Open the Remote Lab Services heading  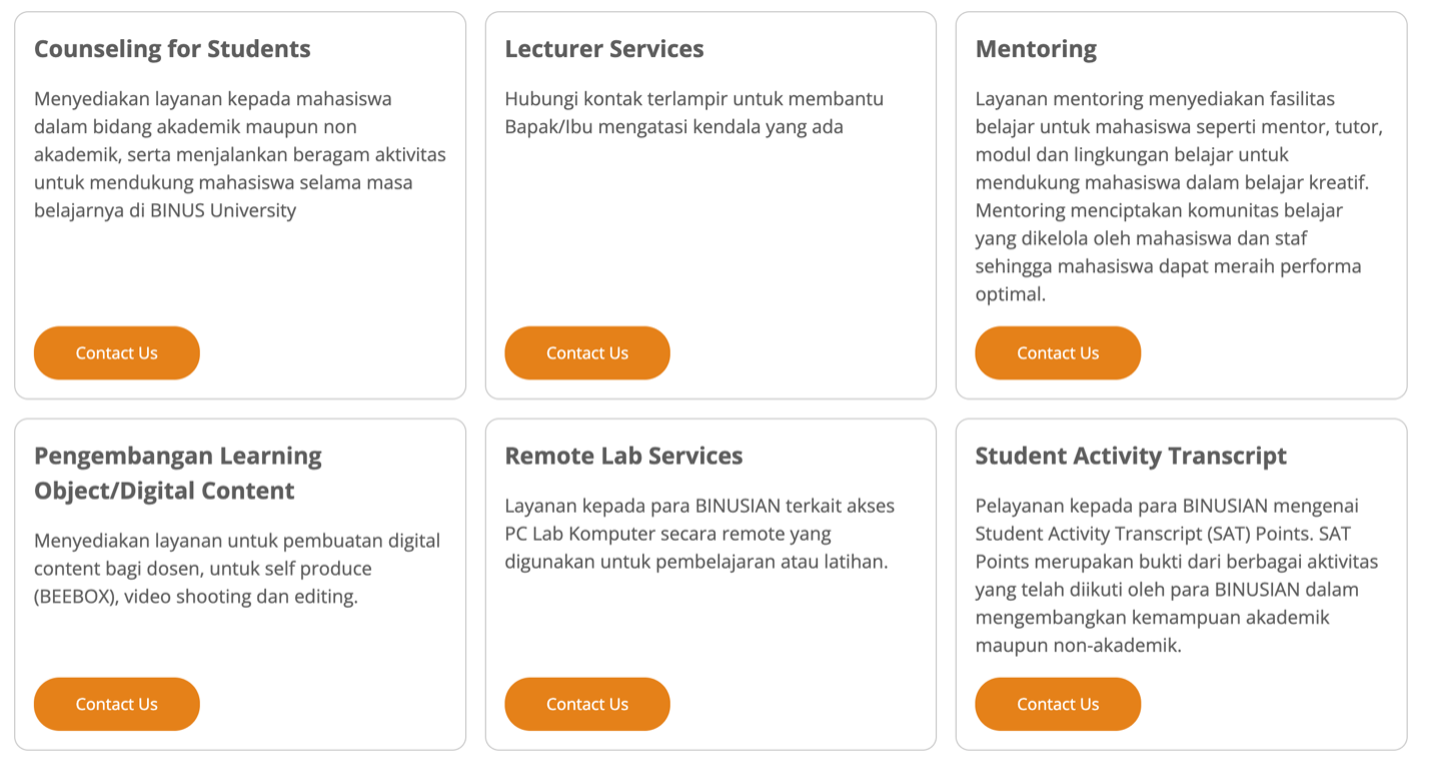coord(623,455)
